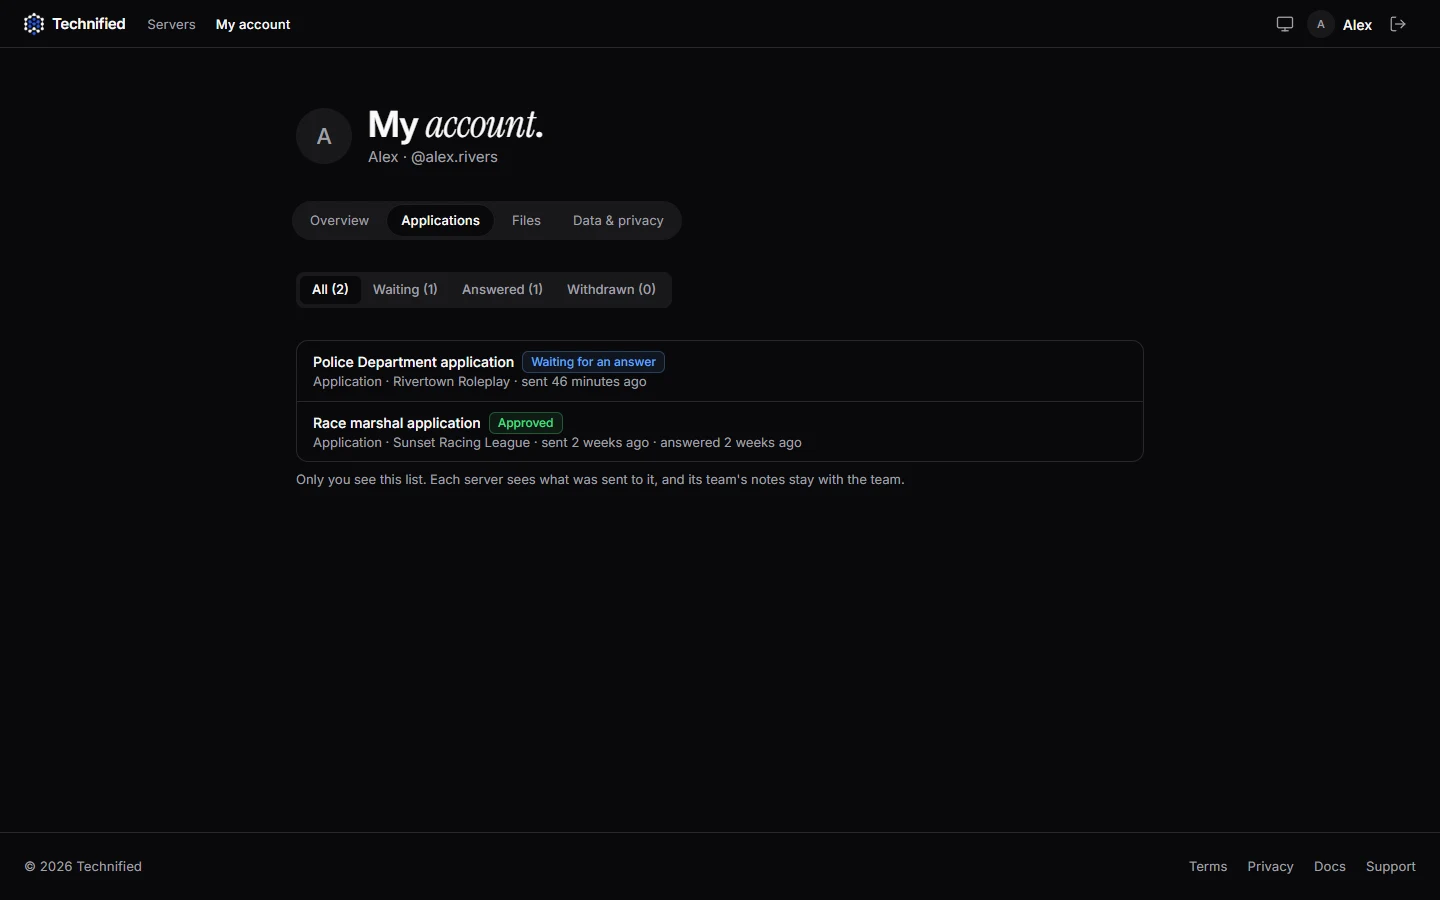Viewport: 1440px width, 900px height.
Task: Toggle the monitor theme icon
Action: pyautogui.click(x=1285, y=24)
